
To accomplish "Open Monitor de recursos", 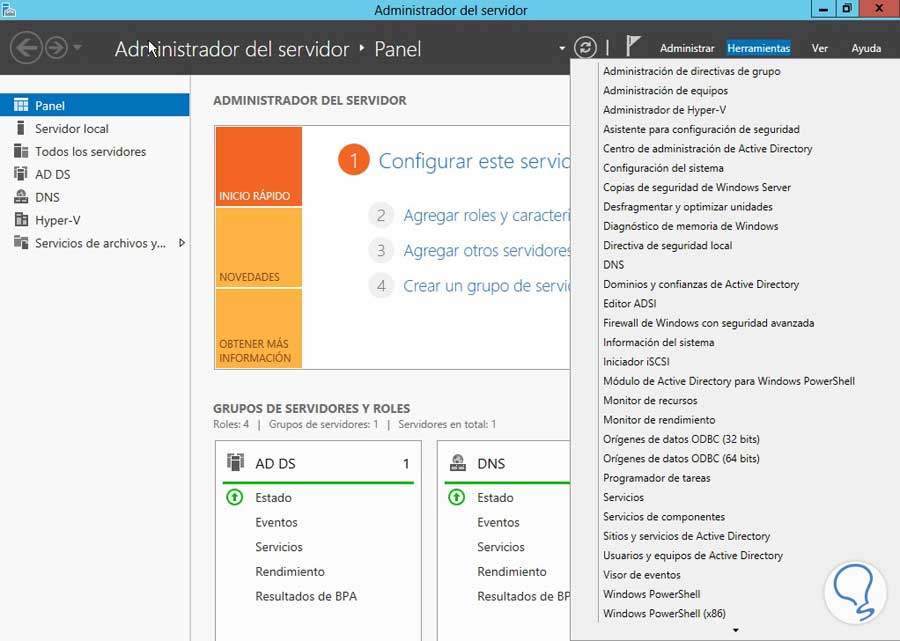I will coord(650,401).
